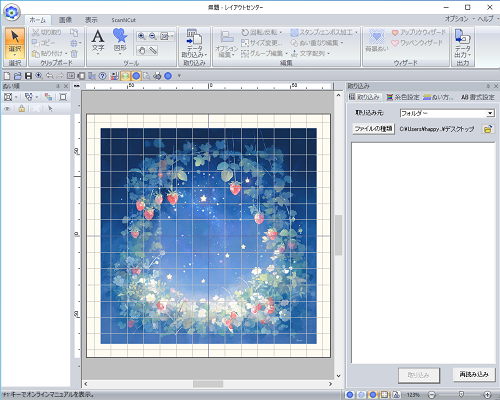This screenshot has height=400, width=500.
Task: Expand the 貼り付け paste dropdown arrow
Action: click(x=66, y=54)
